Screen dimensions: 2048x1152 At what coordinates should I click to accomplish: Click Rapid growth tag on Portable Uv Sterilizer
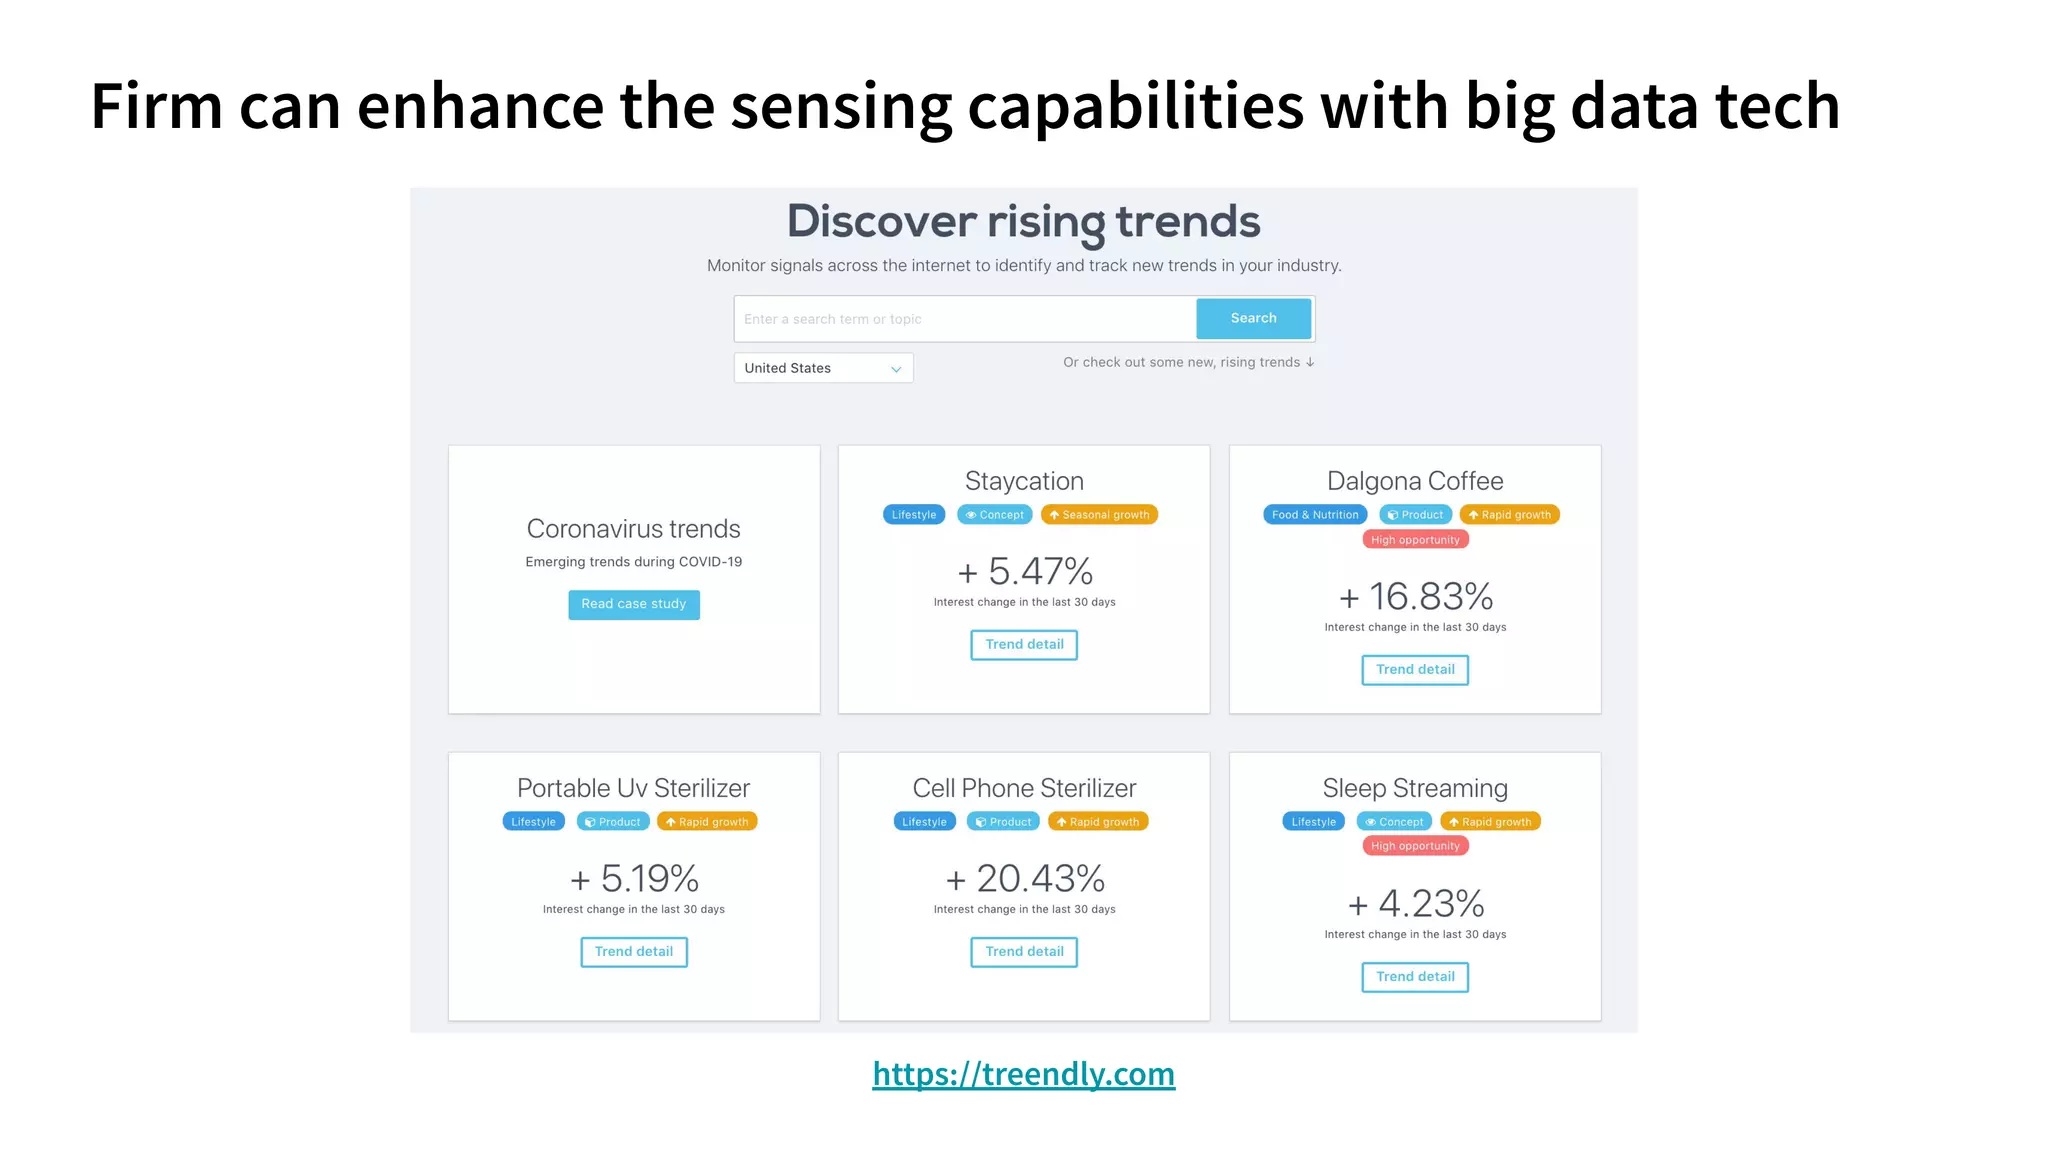point(707,822)
